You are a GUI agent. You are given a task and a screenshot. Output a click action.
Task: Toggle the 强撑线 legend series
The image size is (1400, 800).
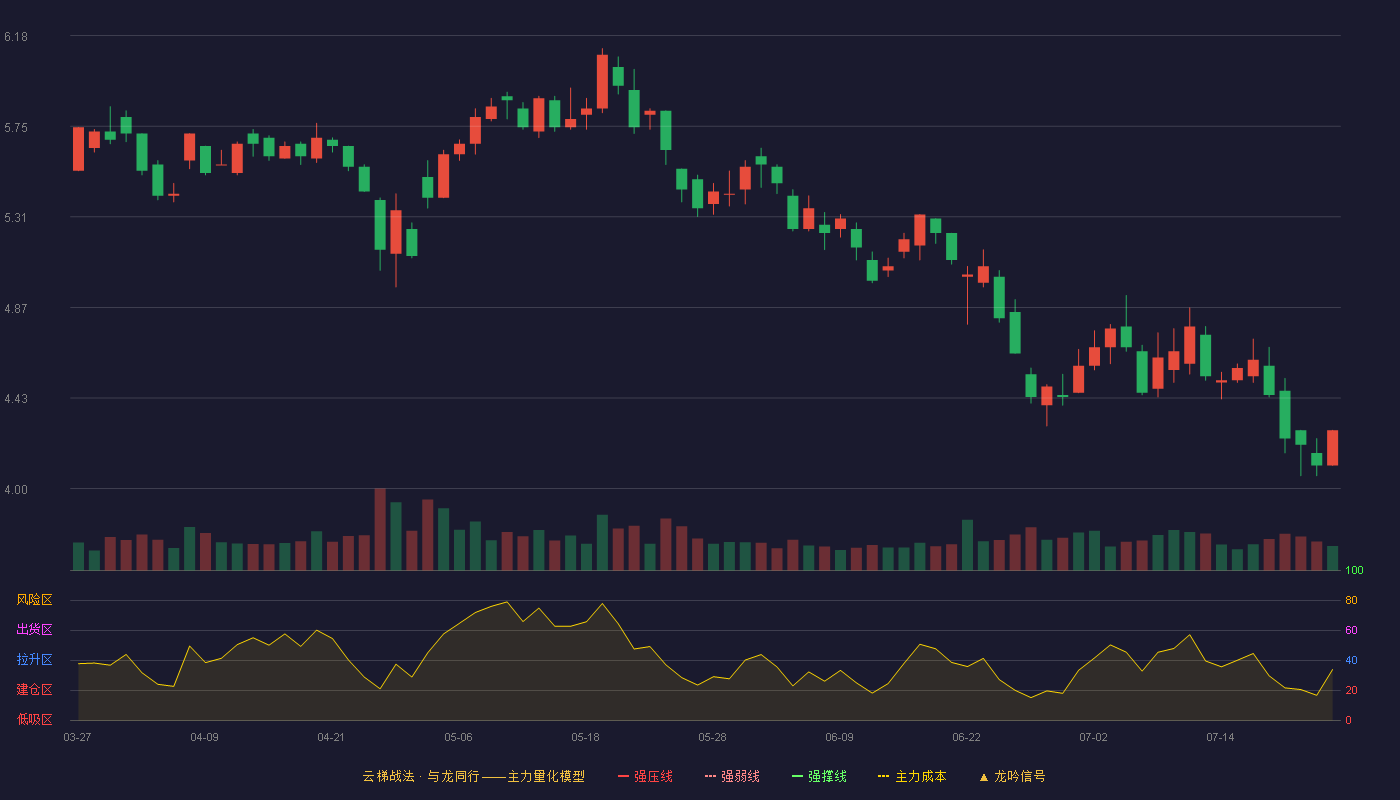[819, 776]
